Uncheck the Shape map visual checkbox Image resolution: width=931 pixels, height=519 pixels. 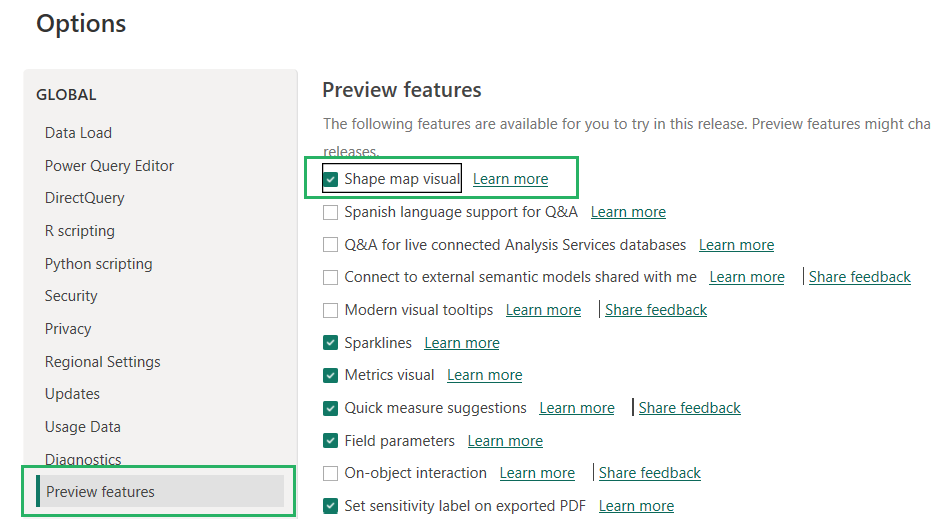tap(331, 179)
